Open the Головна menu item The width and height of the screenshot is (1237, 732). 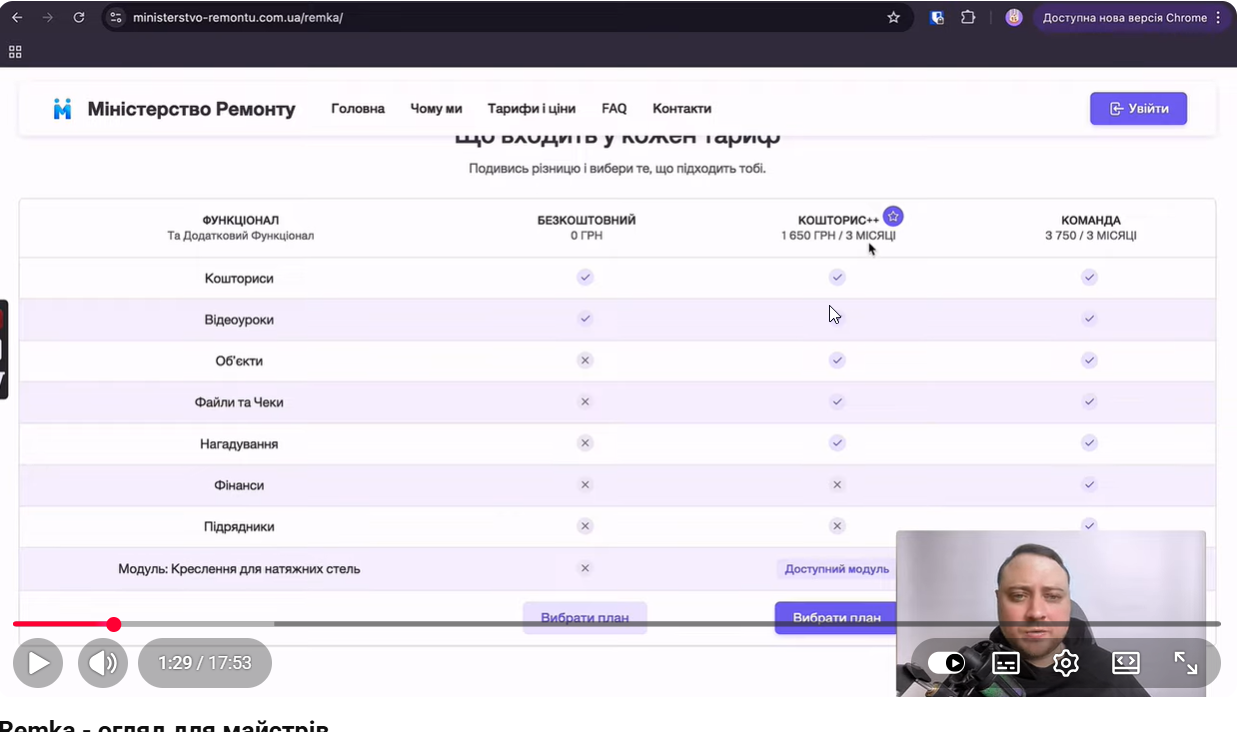[x=358, y=109]
